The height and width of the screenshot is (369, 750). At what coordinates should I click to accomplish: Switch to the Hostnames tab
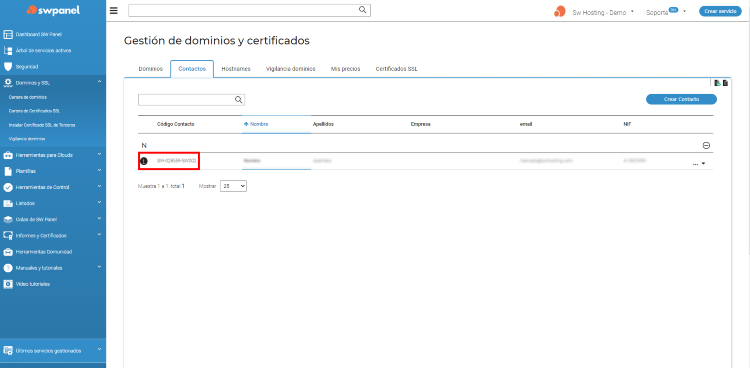click(x=236, y=69)
